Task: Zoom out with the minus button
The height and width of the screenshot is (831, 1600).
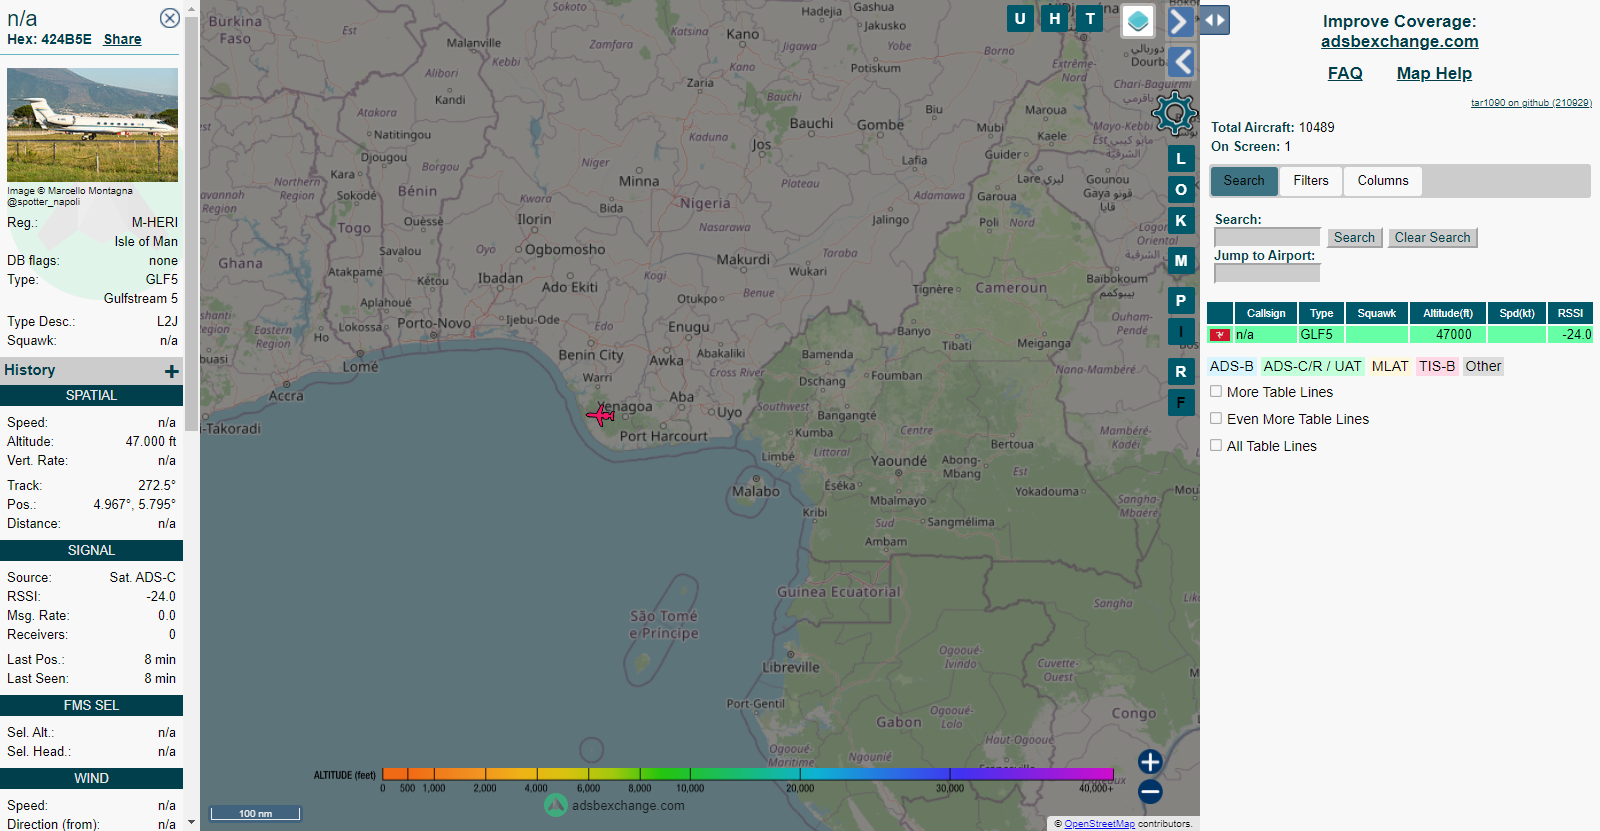Action: [1150, 792]
